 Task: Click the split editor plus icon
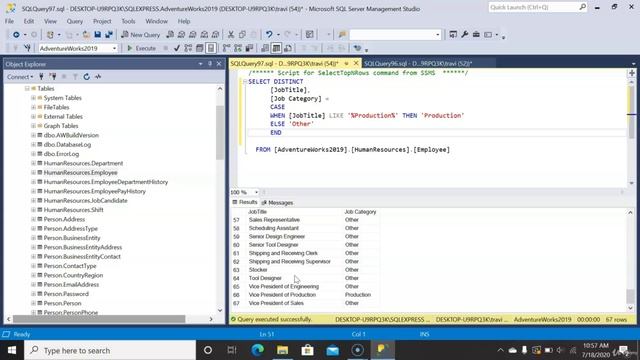pos(631,73)
